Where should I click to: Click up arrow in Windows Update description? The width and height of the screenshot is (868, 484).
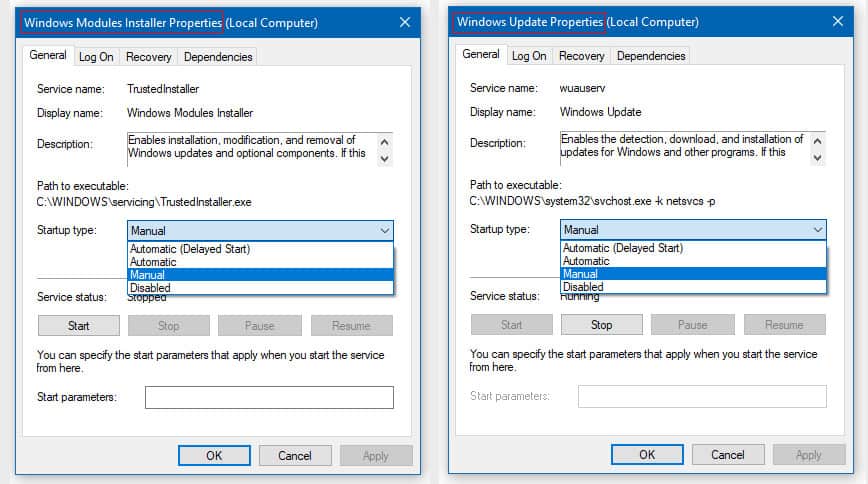[x=817, y=141]
